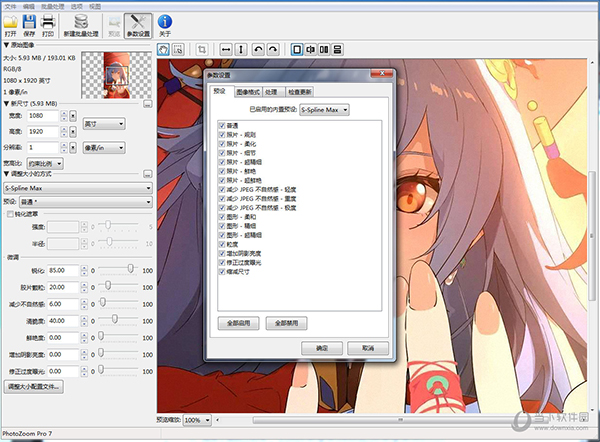
Task: Click the 调整大小配置文件 button
Action: [x=34, y=387]
